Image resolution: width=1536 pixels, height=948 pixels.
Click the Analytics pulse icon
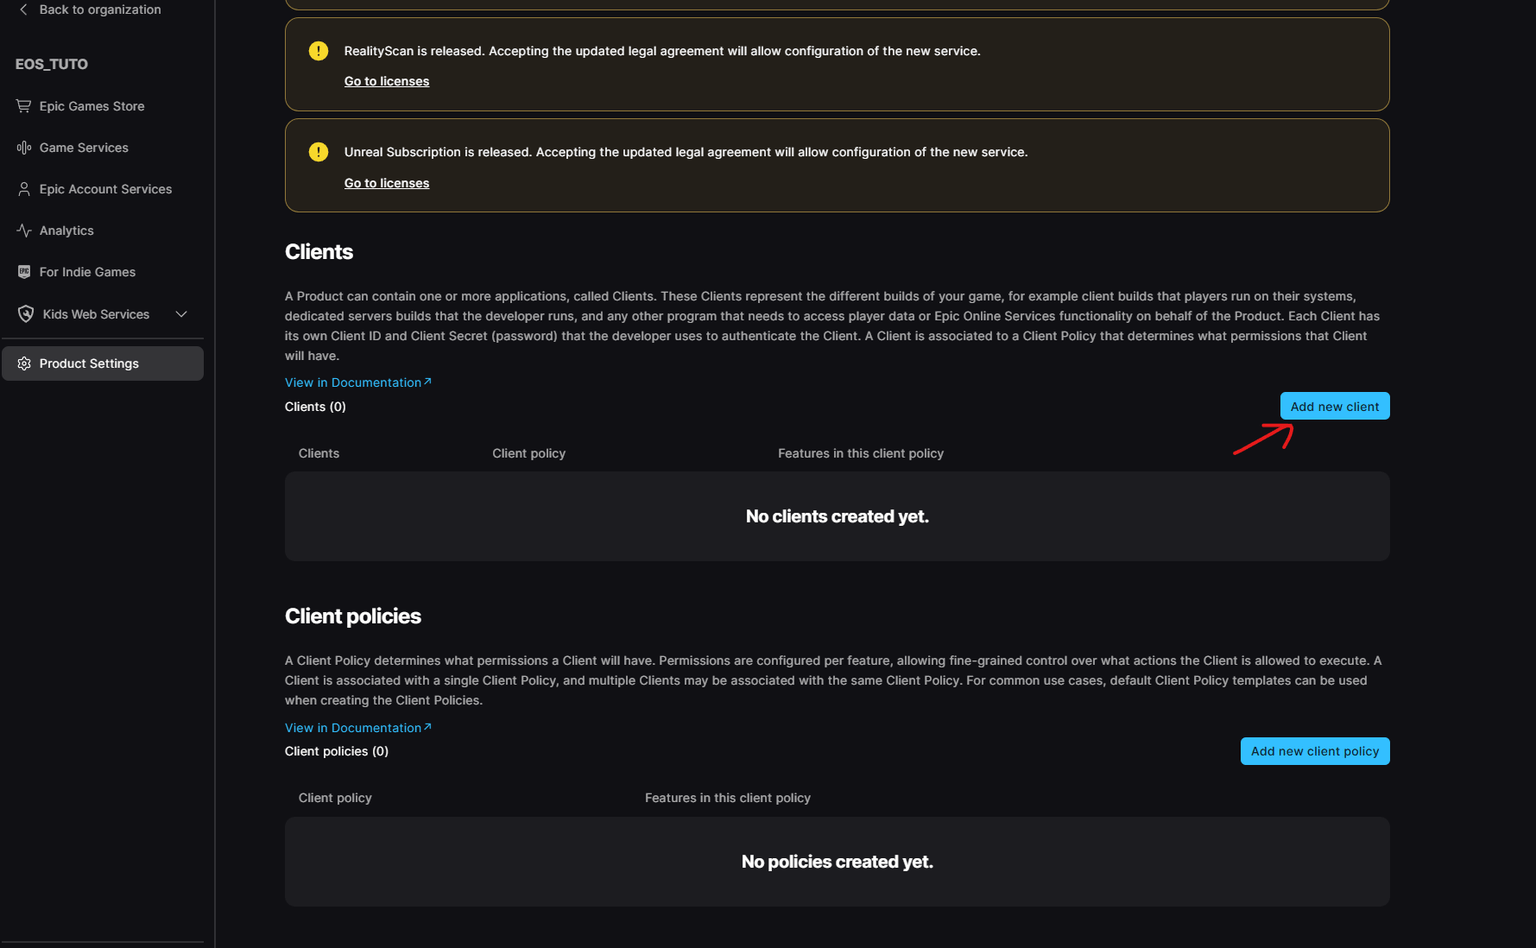pyautogui.click(x=24, y=230)
